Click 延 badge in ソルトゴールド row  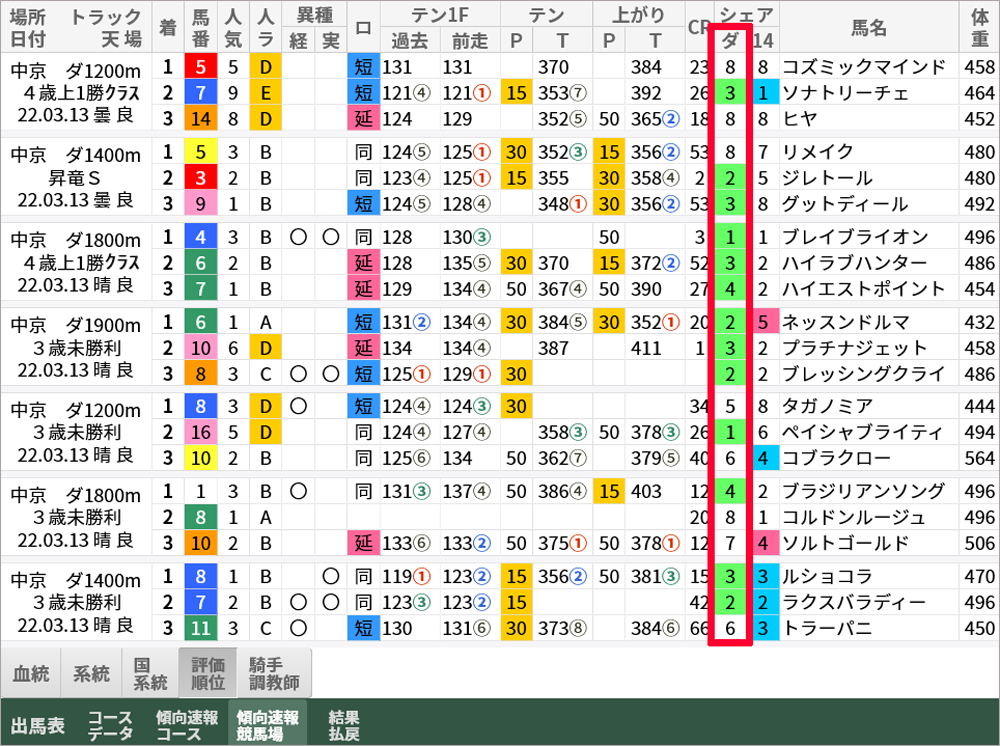[x=364, y=543]
